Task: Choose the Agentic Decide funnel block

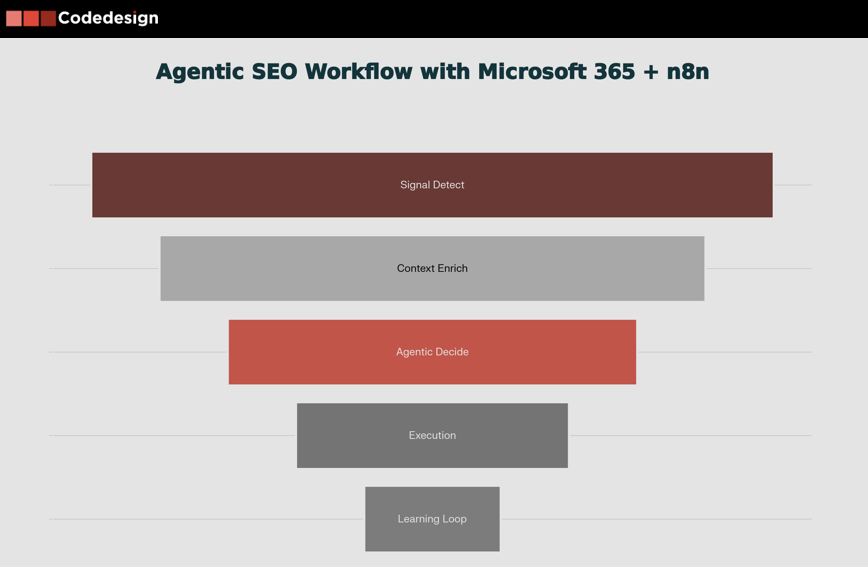Action: point(432,352)
